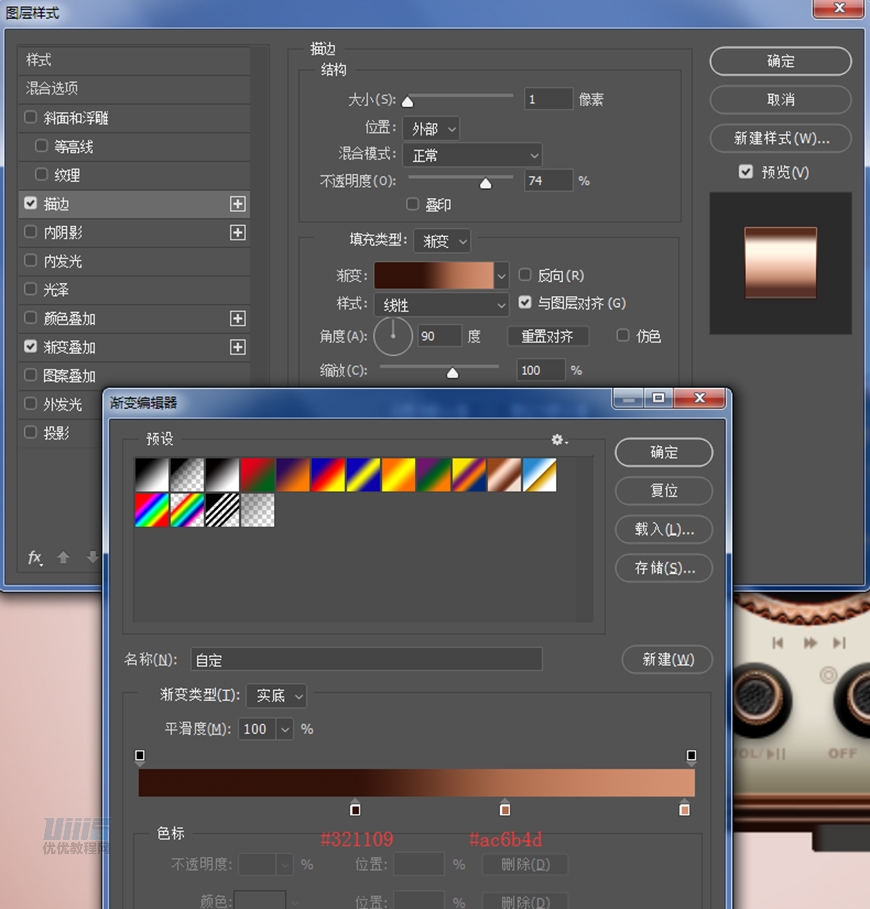Click the 名称 text field containing 自定
870x909 pixels.
tap(366, 660)
